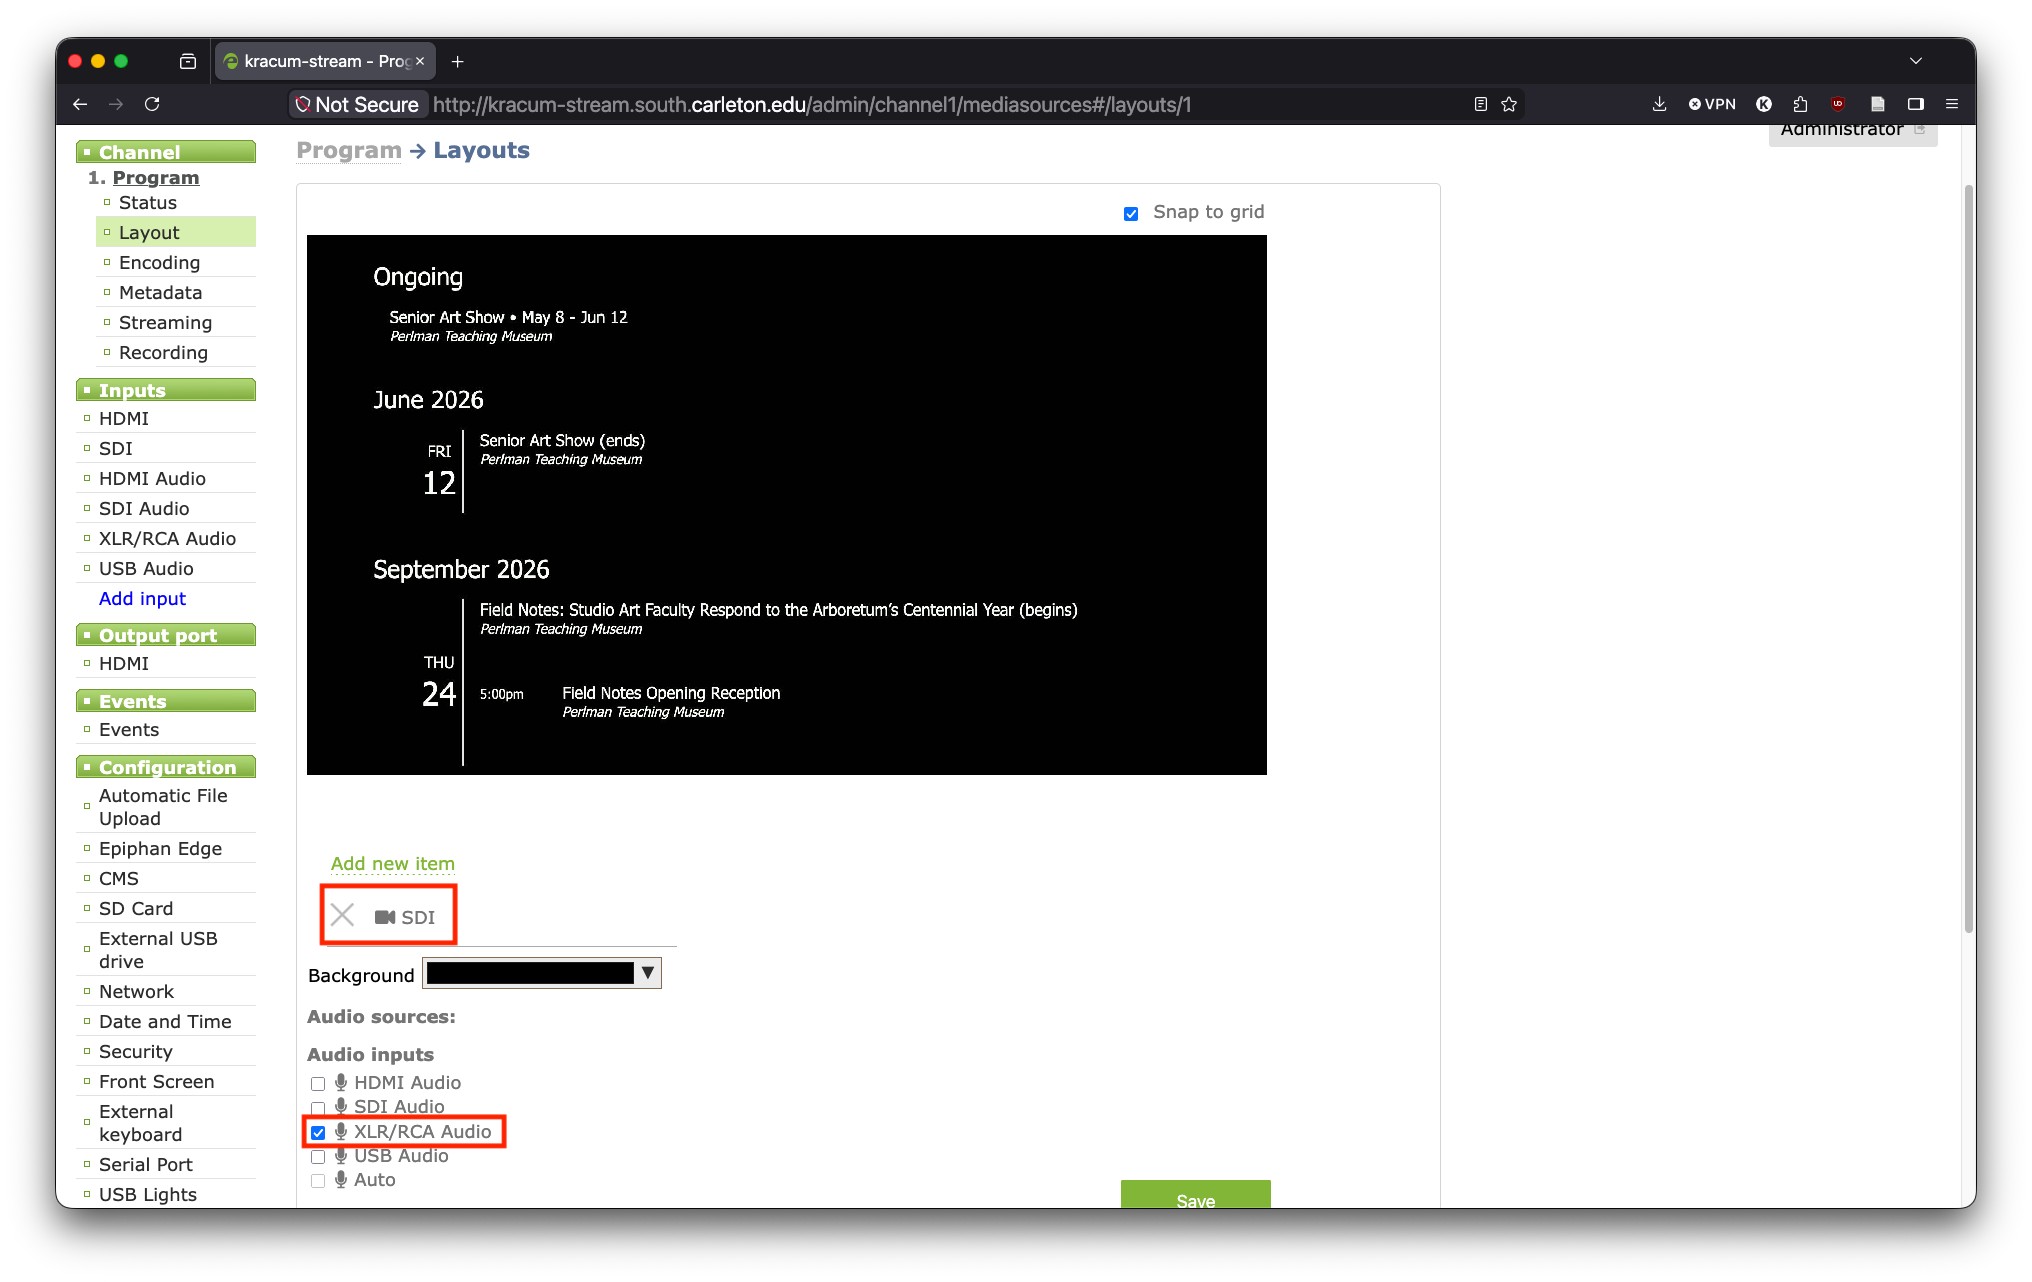
Task: Click the black Background color swatch
Action: coord(530,973)
